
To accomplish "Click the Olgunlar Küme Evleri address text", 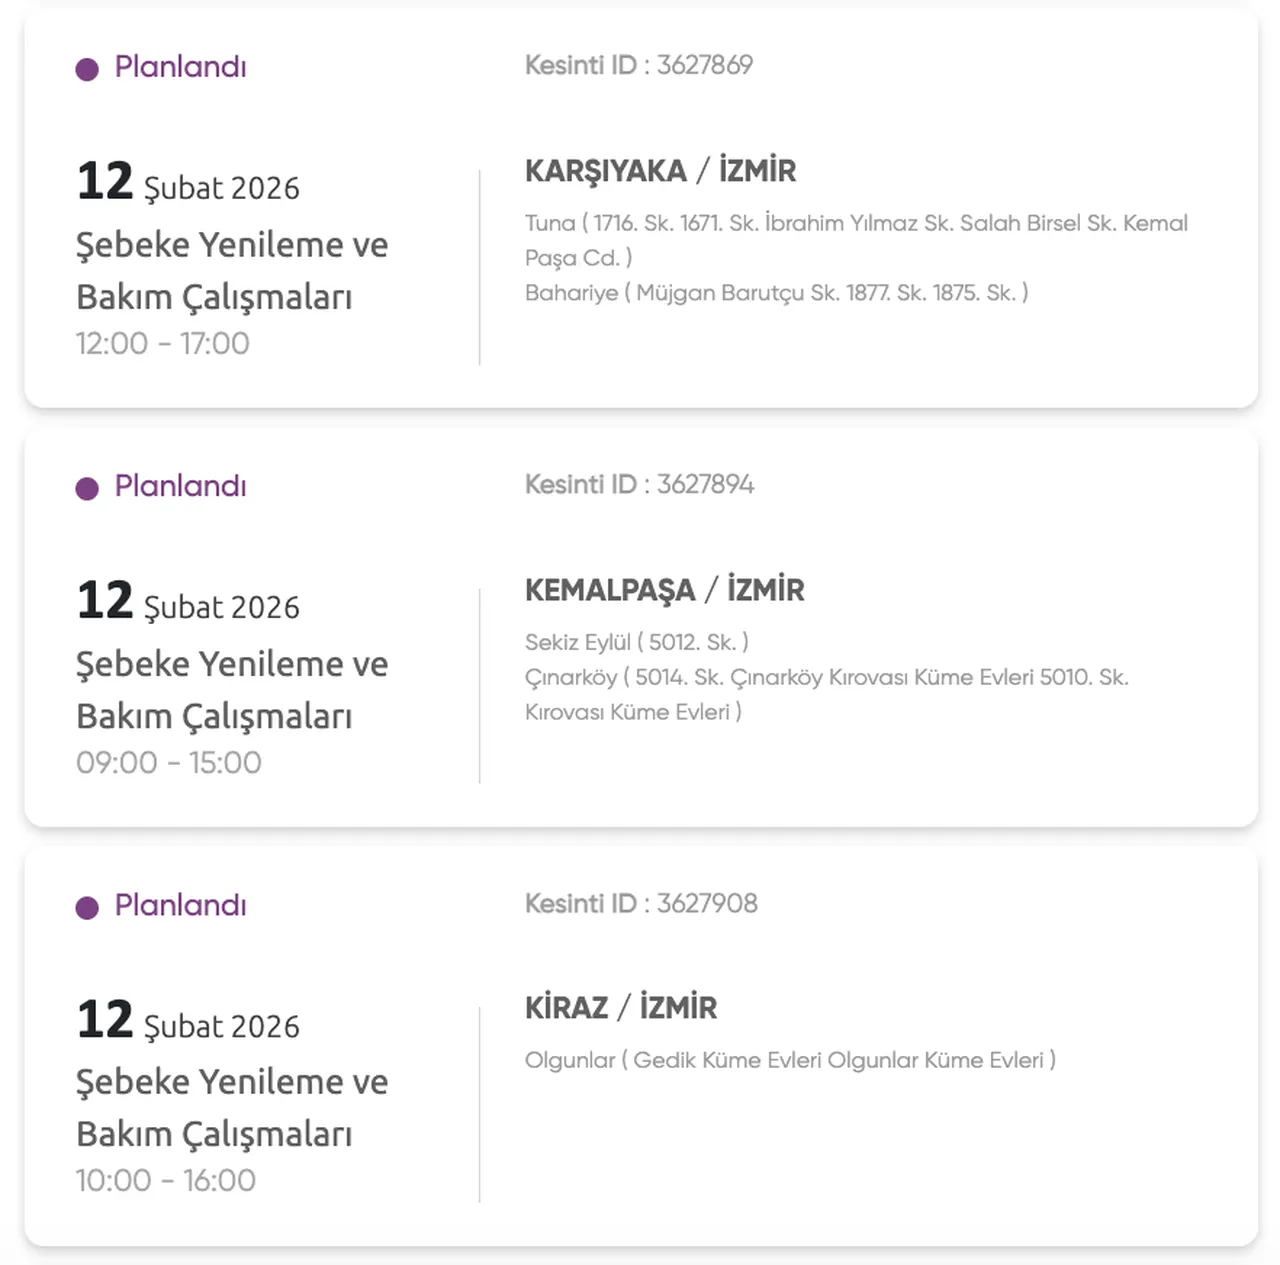I will (790, 1060).
